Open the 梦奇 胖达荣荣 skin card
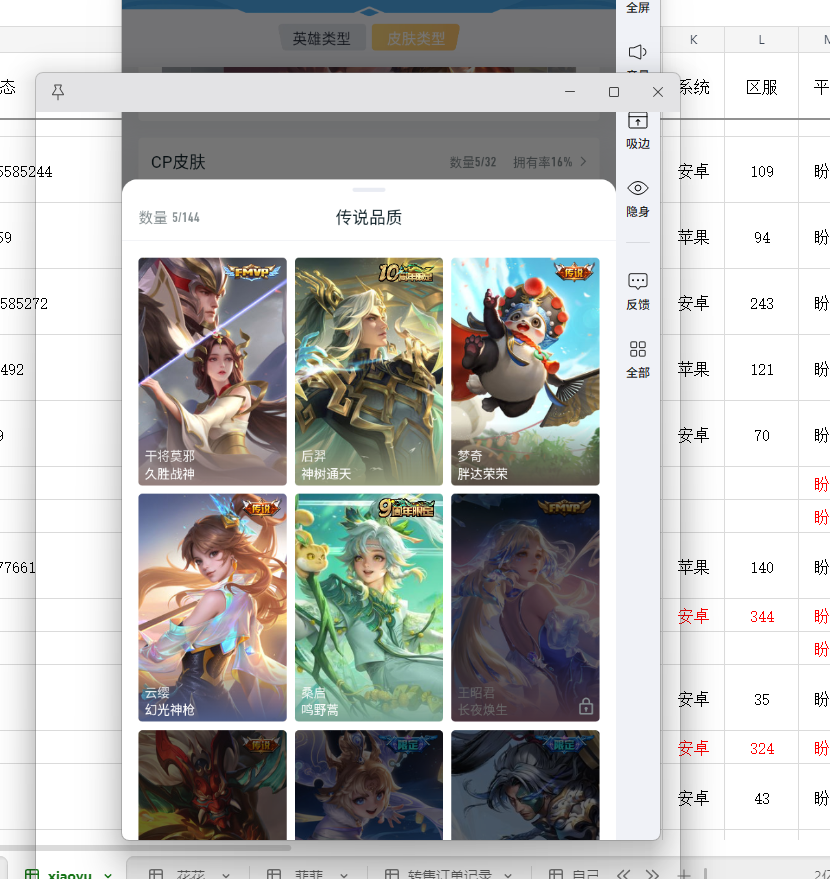This screenshot has height=879, width=830. [x=525, y=371]
